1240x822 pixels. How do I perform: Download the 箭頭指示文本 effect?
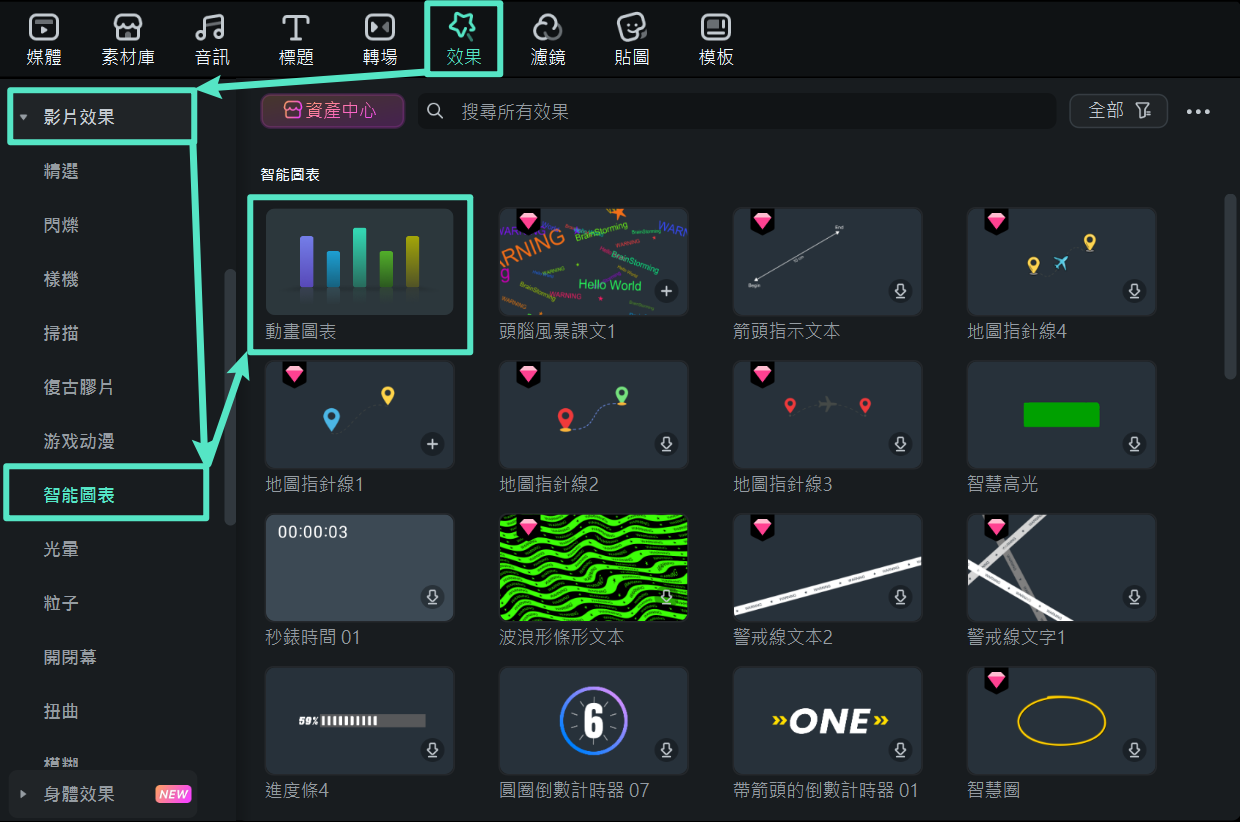(x=900, y=291)
